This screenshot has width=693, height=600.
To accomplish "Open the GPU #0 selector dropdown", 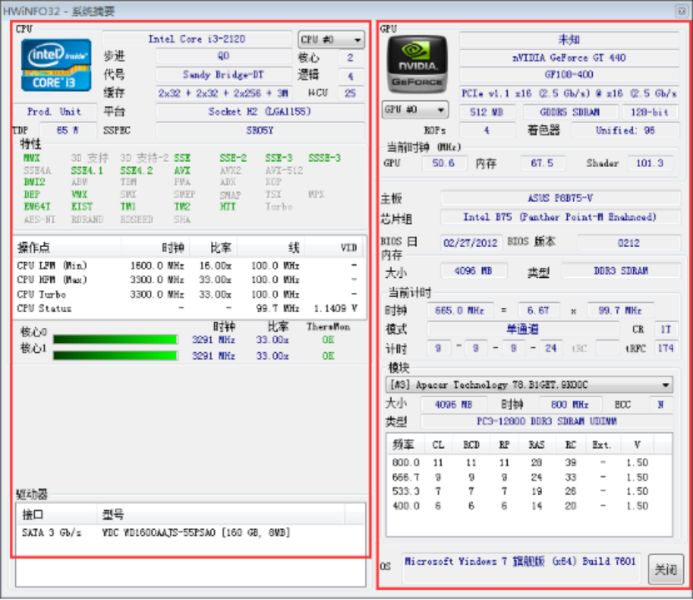I will click(x=415, y=109).
